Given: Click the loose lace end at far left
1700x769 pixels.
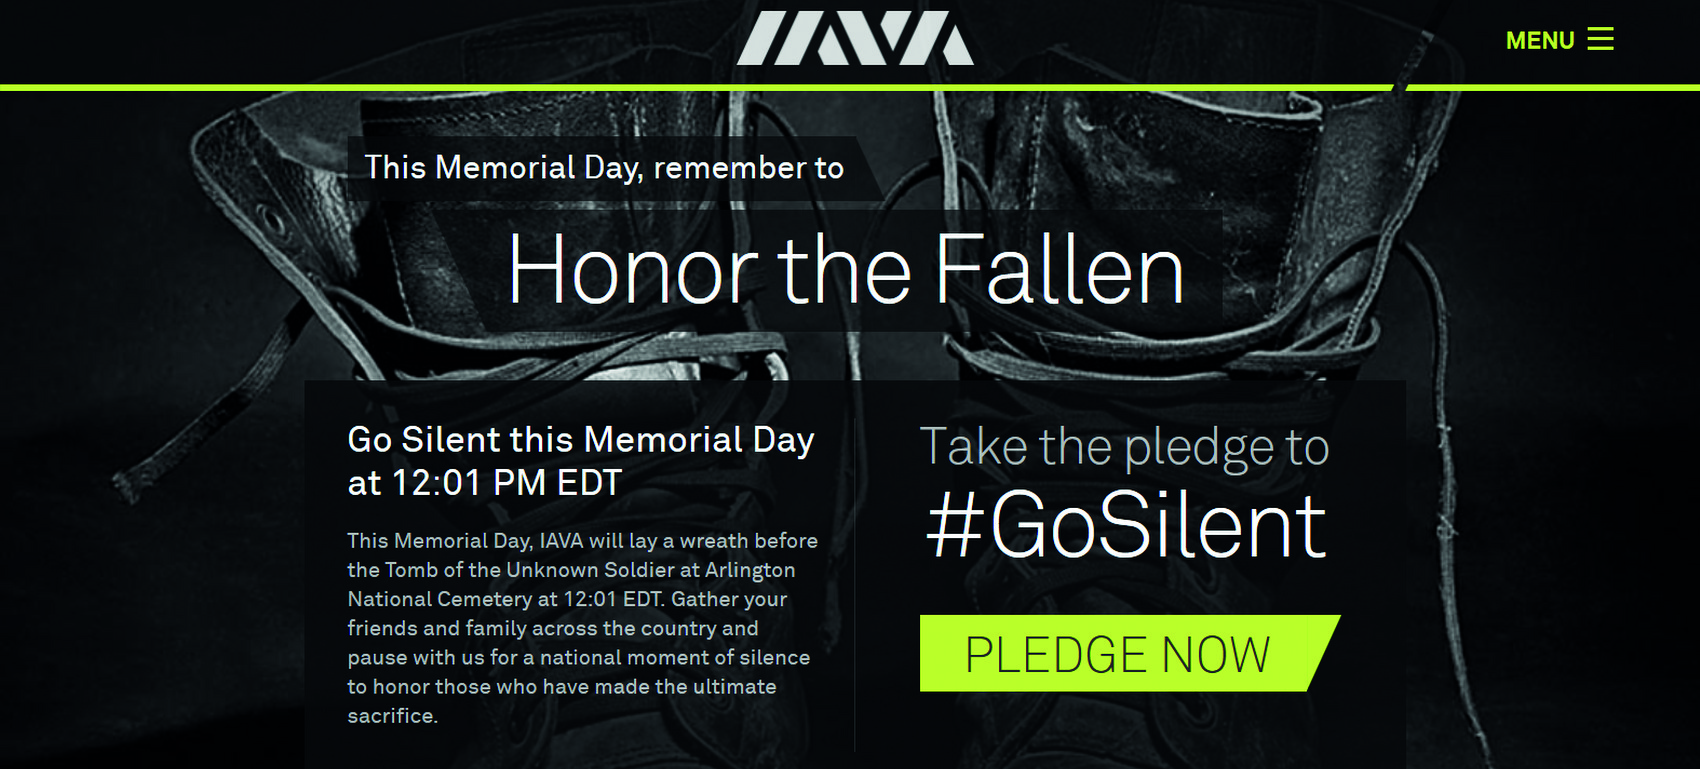Looking at the screenshot, I should point(125,486).
